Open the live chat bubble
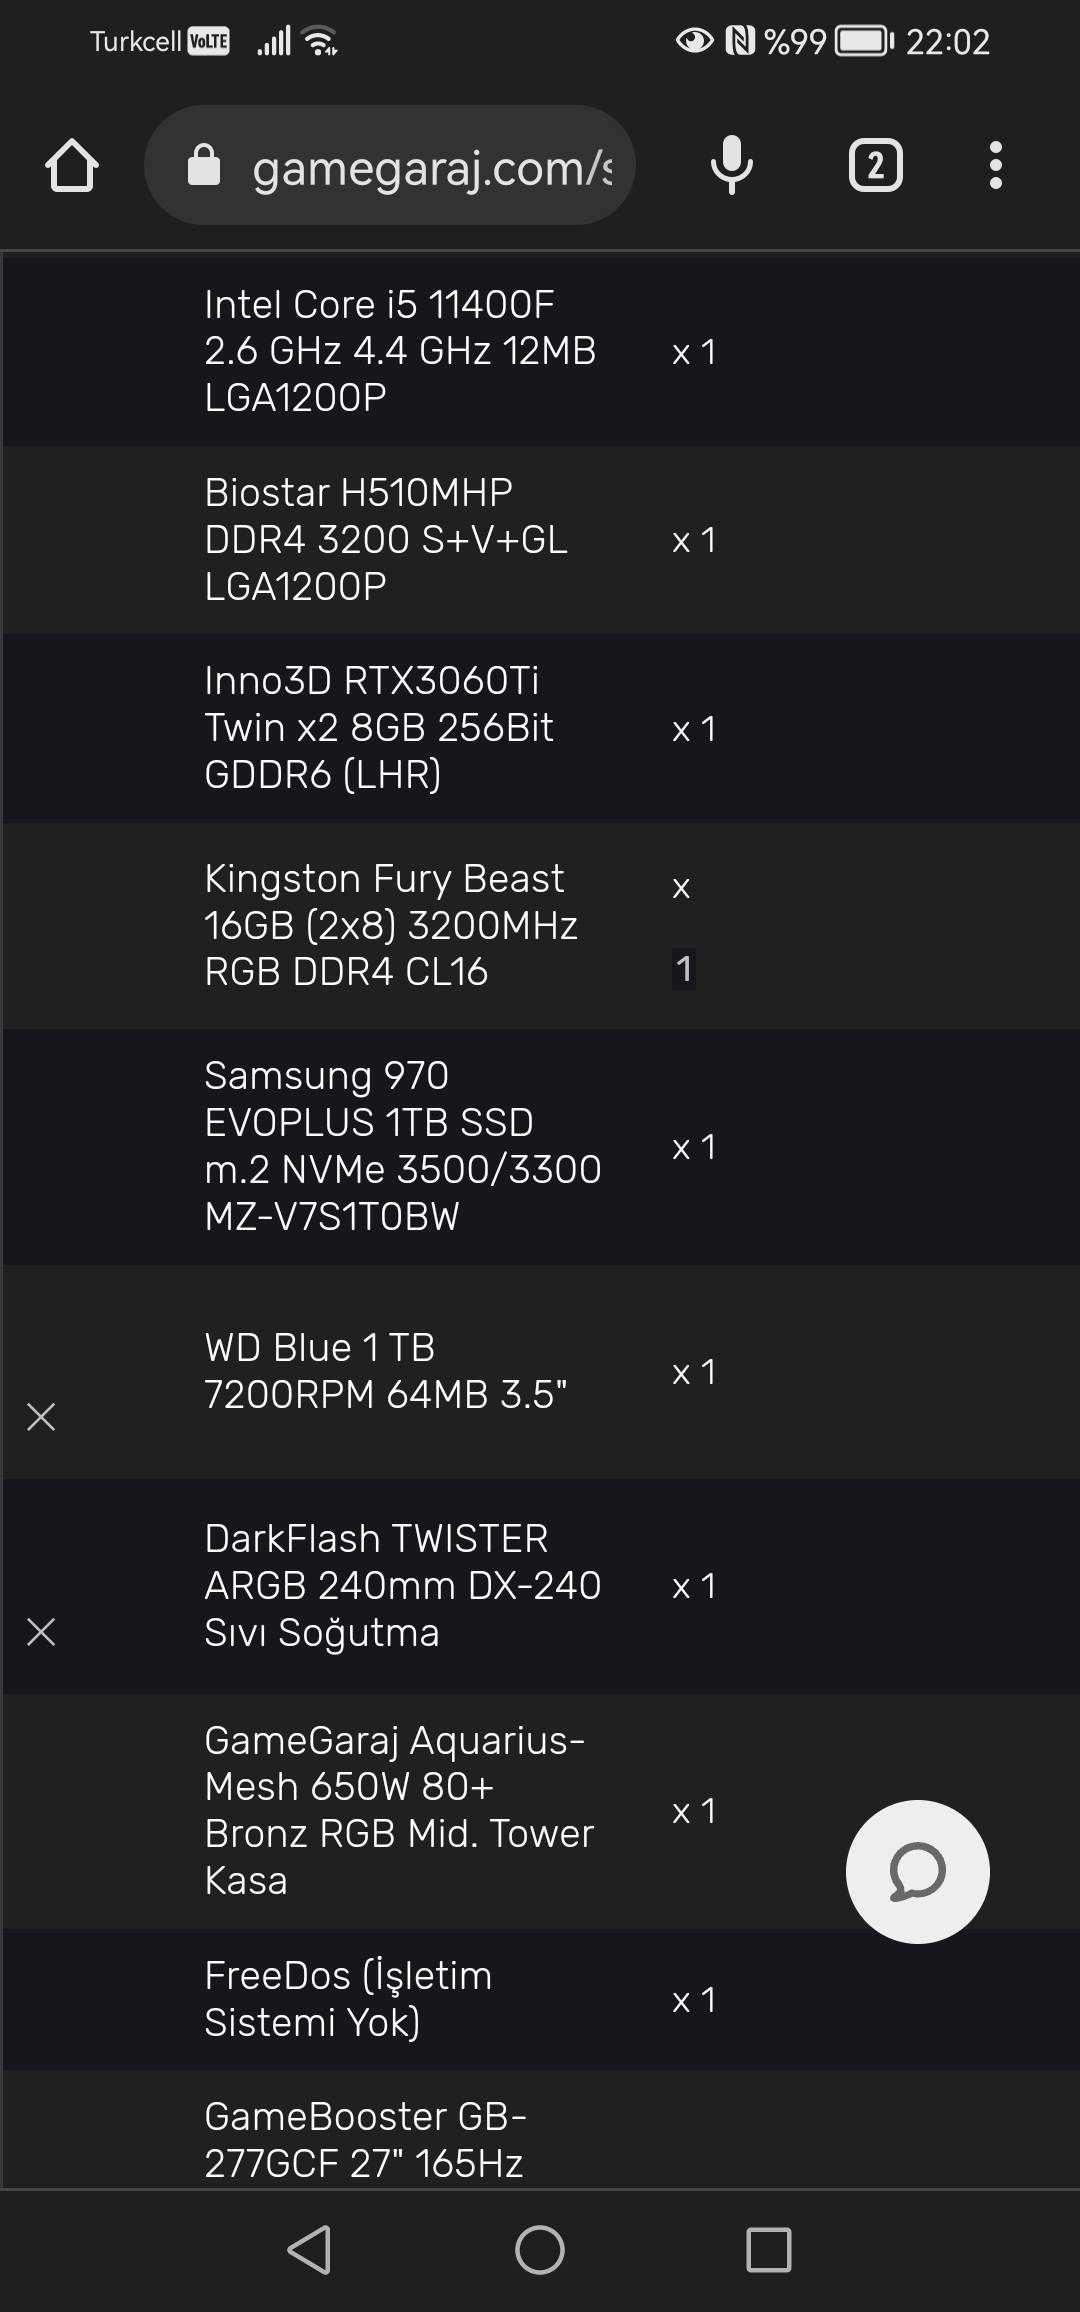 pos(917,1872)
